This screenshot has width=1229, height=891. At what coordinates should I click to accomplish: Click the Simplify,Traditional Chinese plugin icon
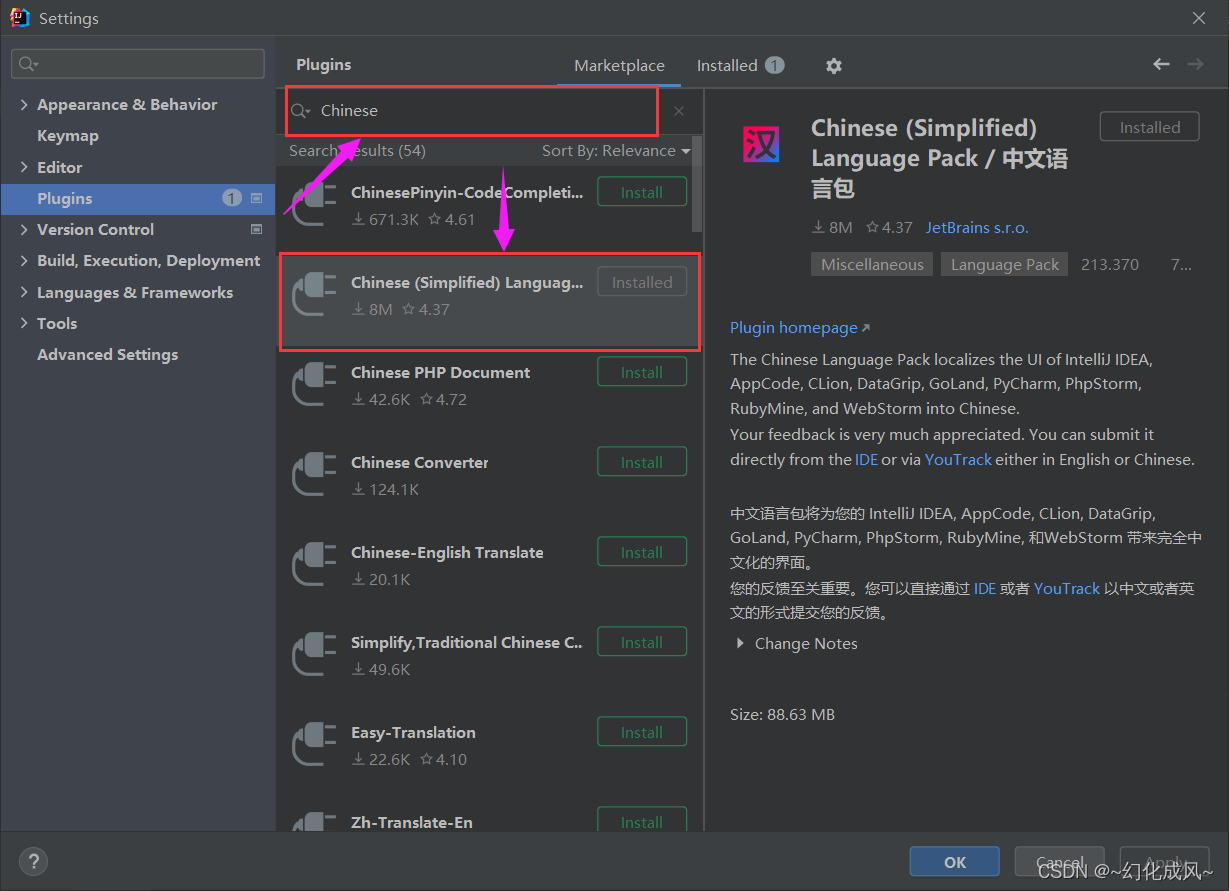(x=314, y=656)
